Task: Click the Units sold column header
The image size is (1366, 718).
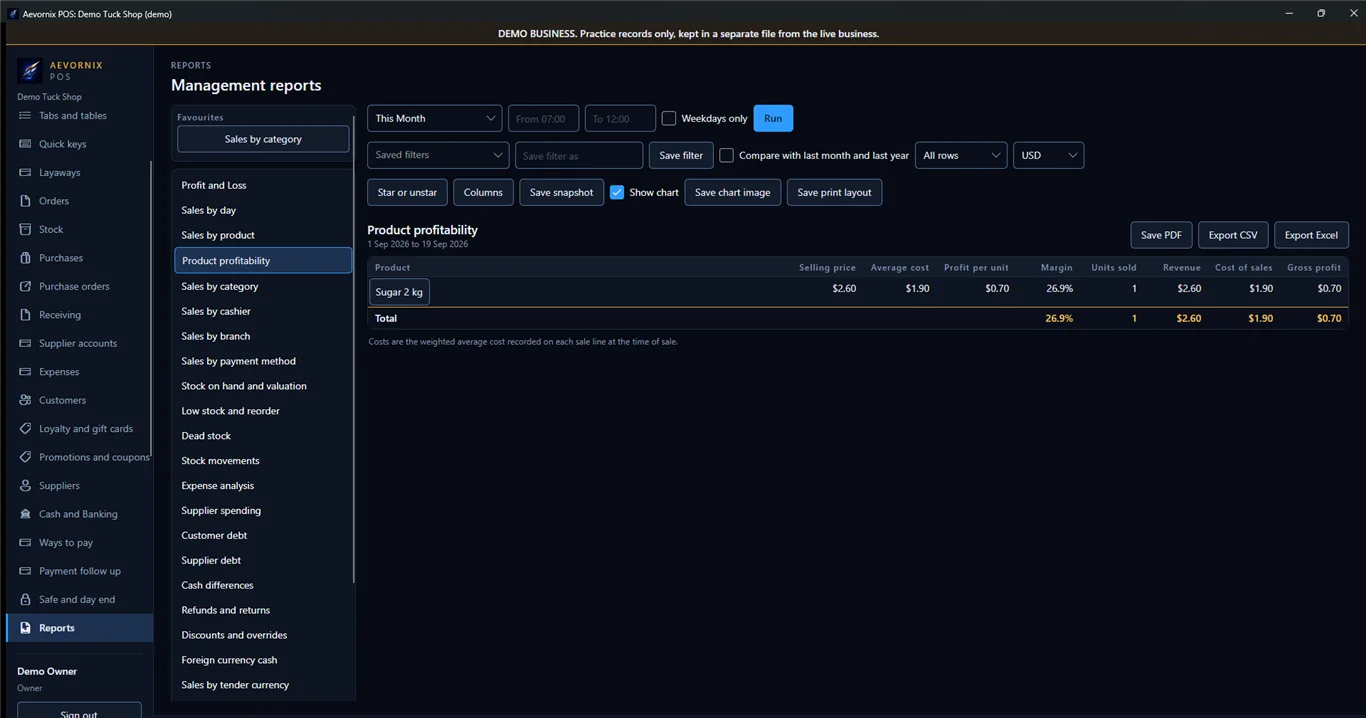Action: 1114,268
